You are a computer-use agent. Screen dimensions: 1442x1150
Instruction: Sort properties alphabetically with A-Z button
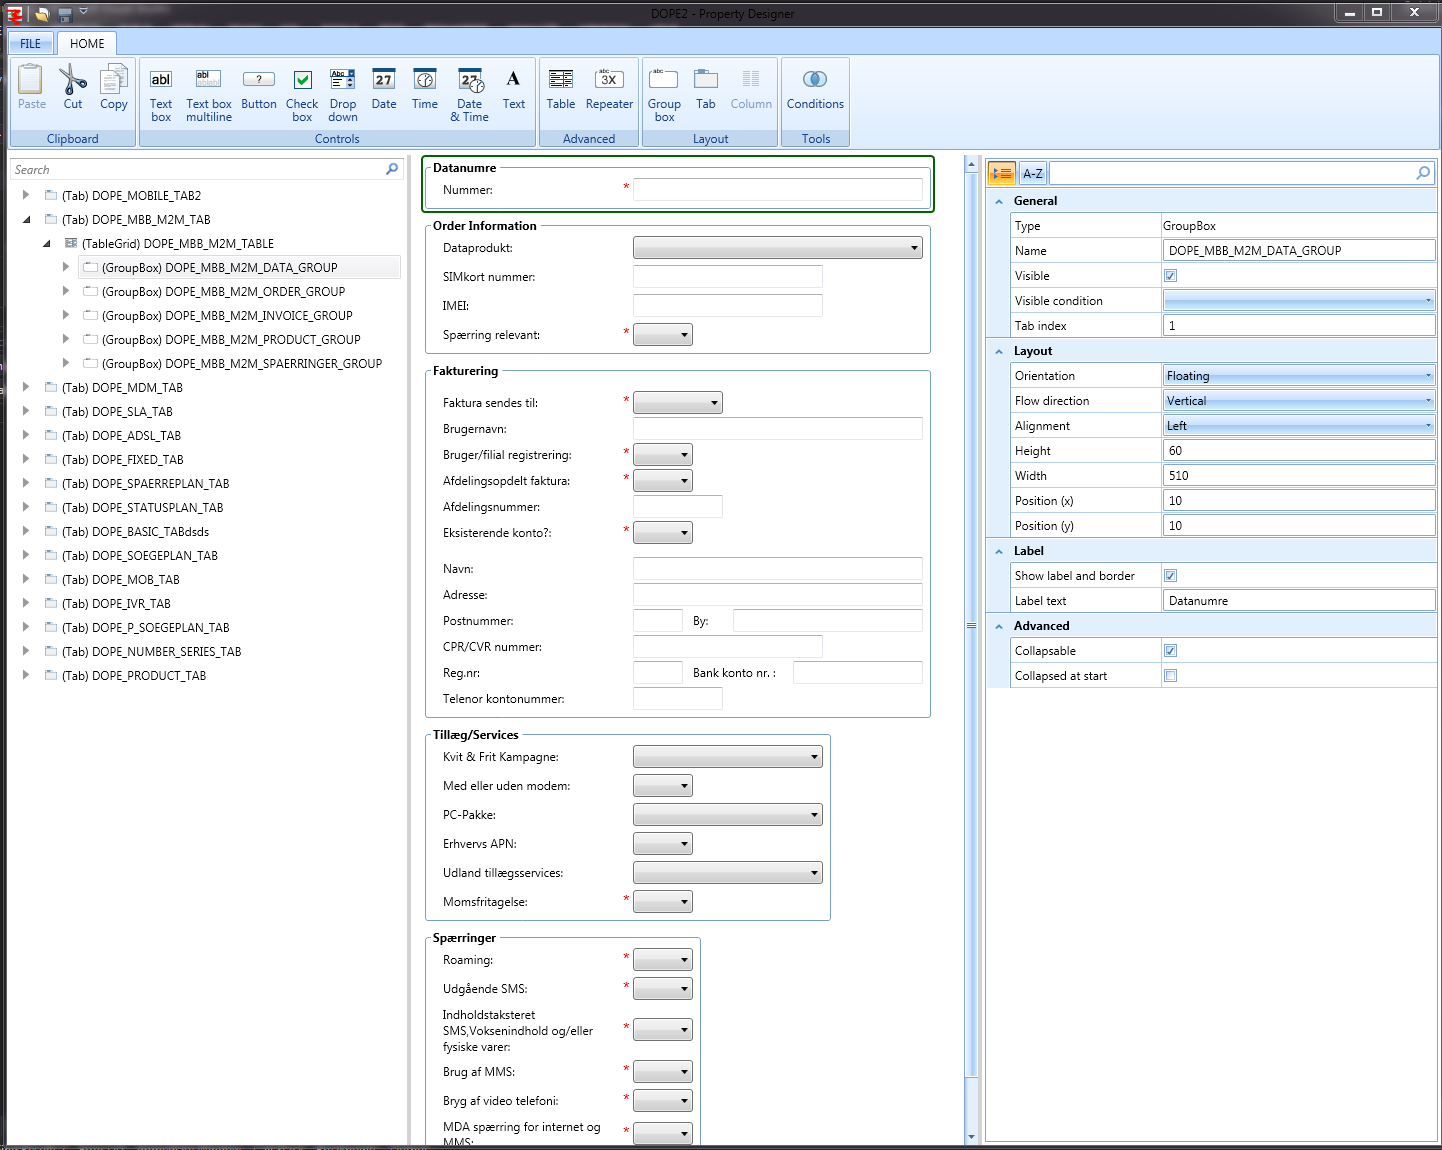tap(1033, 174)
